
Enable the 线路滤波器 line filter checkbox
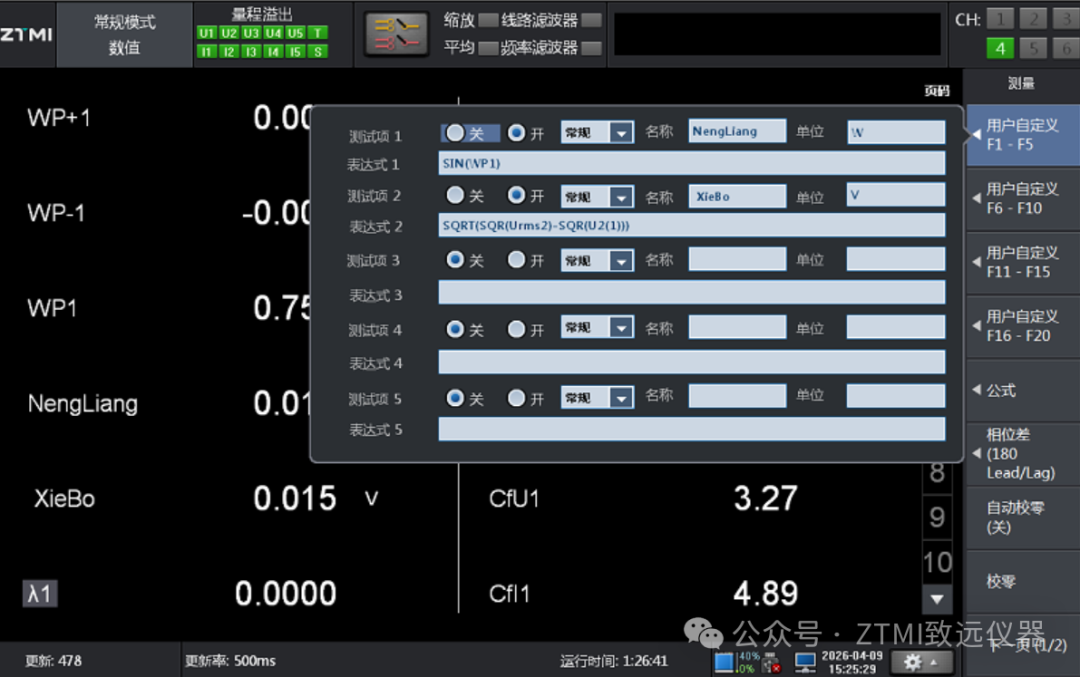tap(591, 20)
